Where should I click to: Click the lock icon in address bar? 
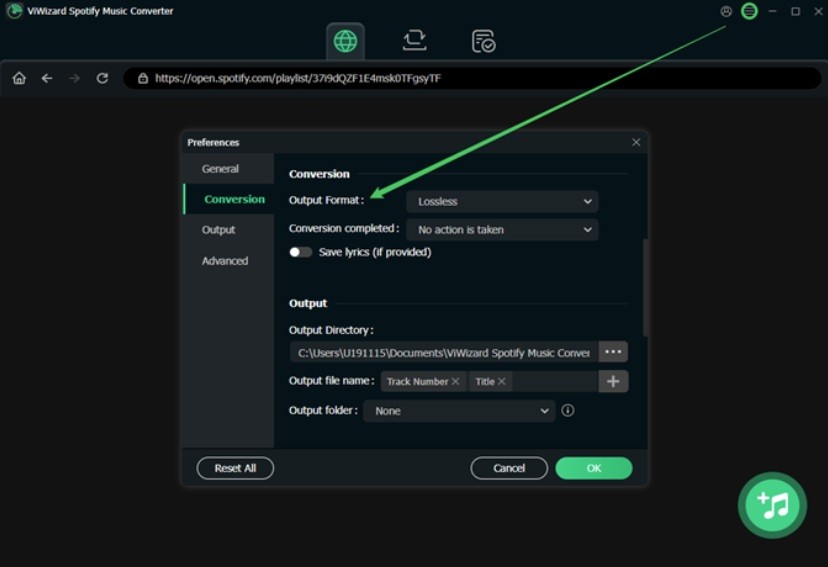tap(143, 78)
